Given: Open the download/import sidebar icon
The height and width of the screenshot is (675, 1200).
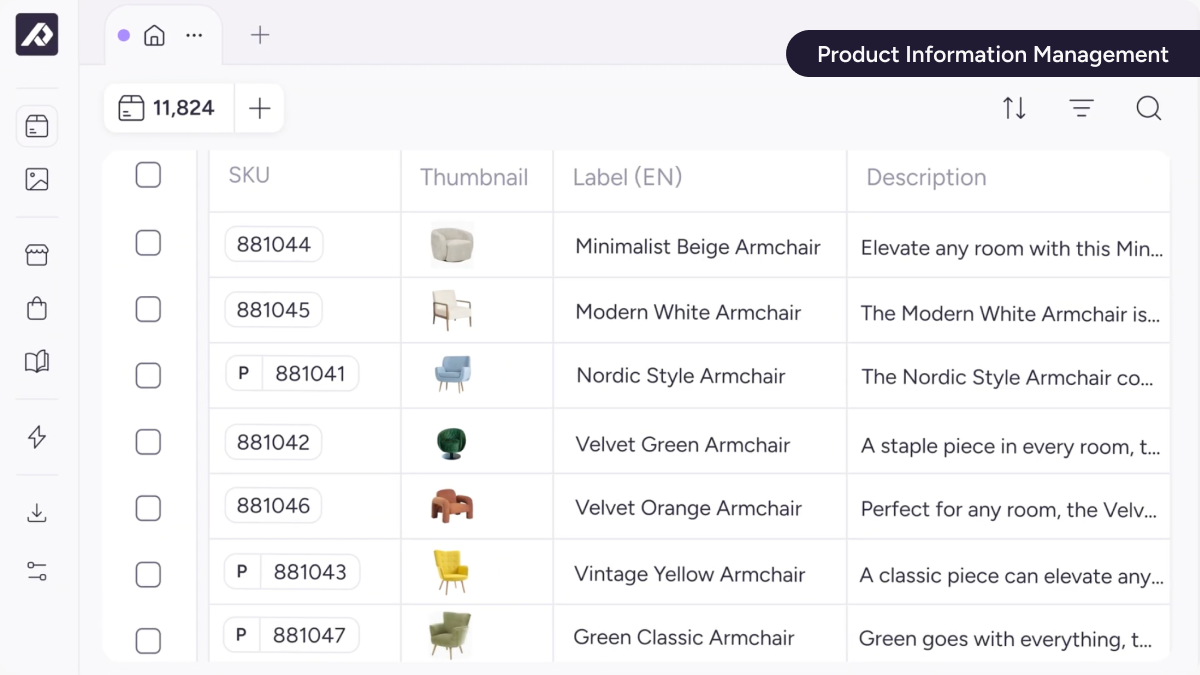Looking at the screenshot, I should tap(37, 513).
